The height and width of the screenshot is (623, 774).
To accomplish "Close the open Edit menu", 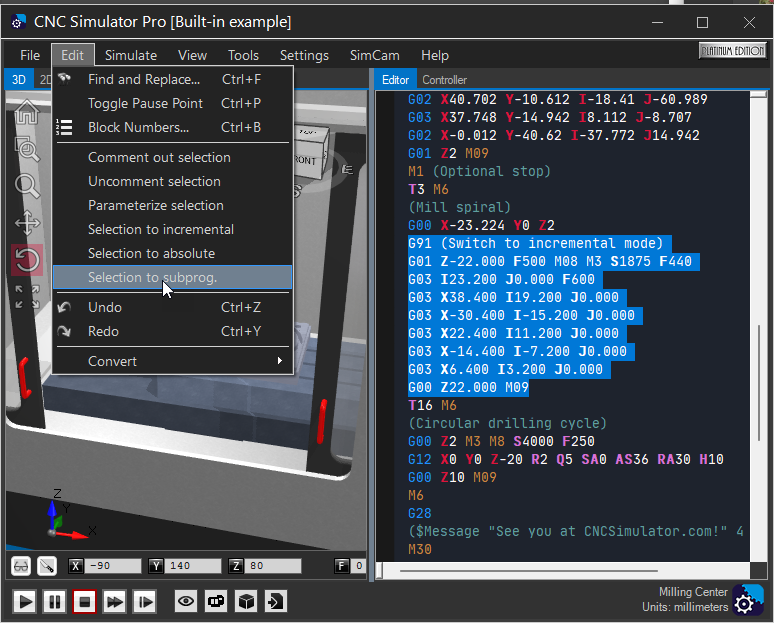I will click(x=73, y=55).
